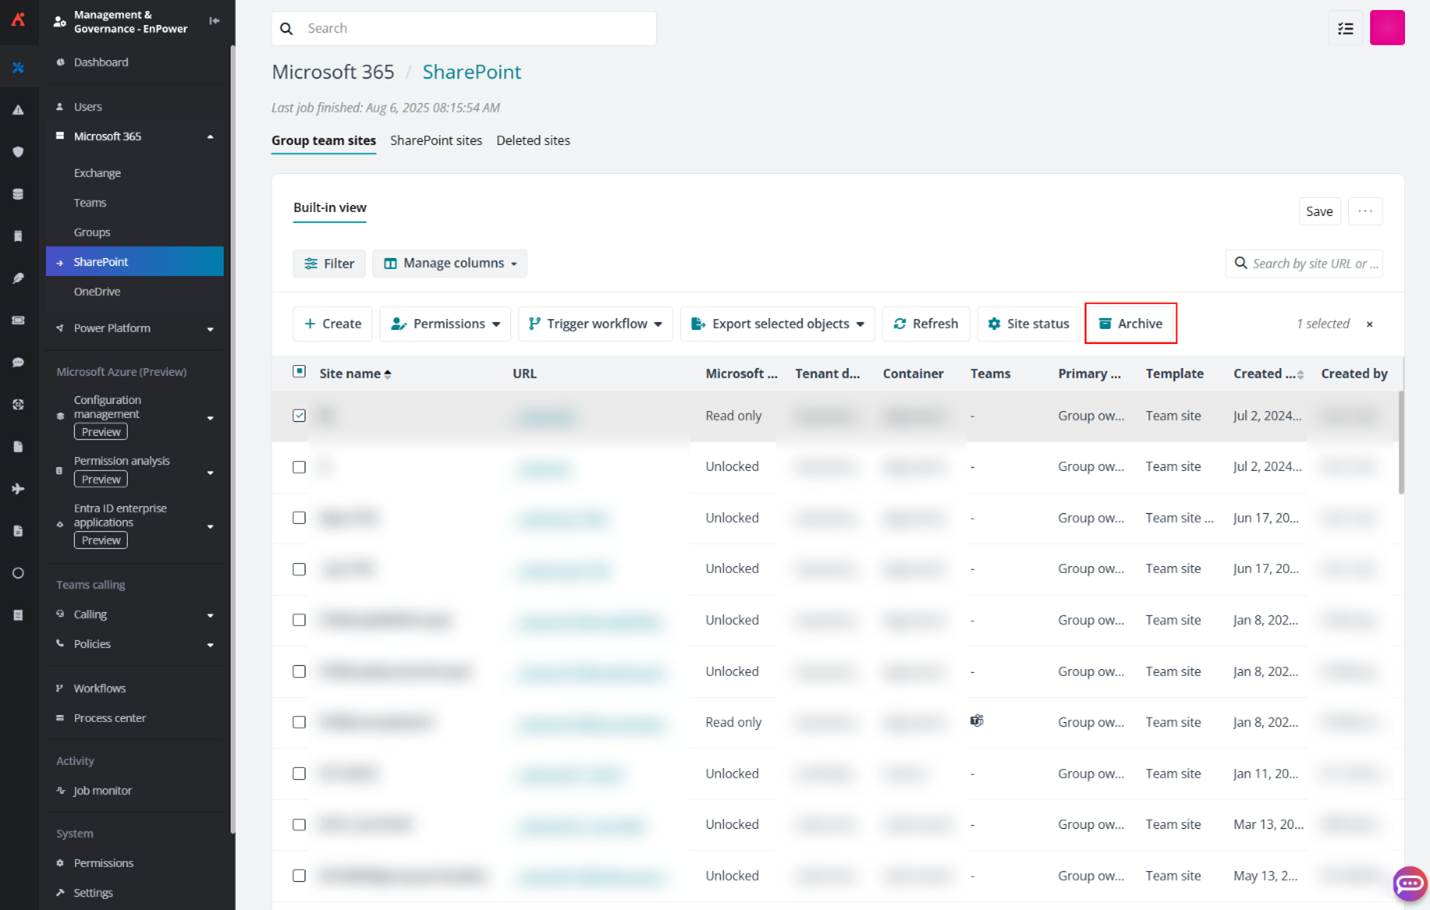Open the three-dots more options button
This screenshot has height=910, width=1430.
coord(1364,211)
